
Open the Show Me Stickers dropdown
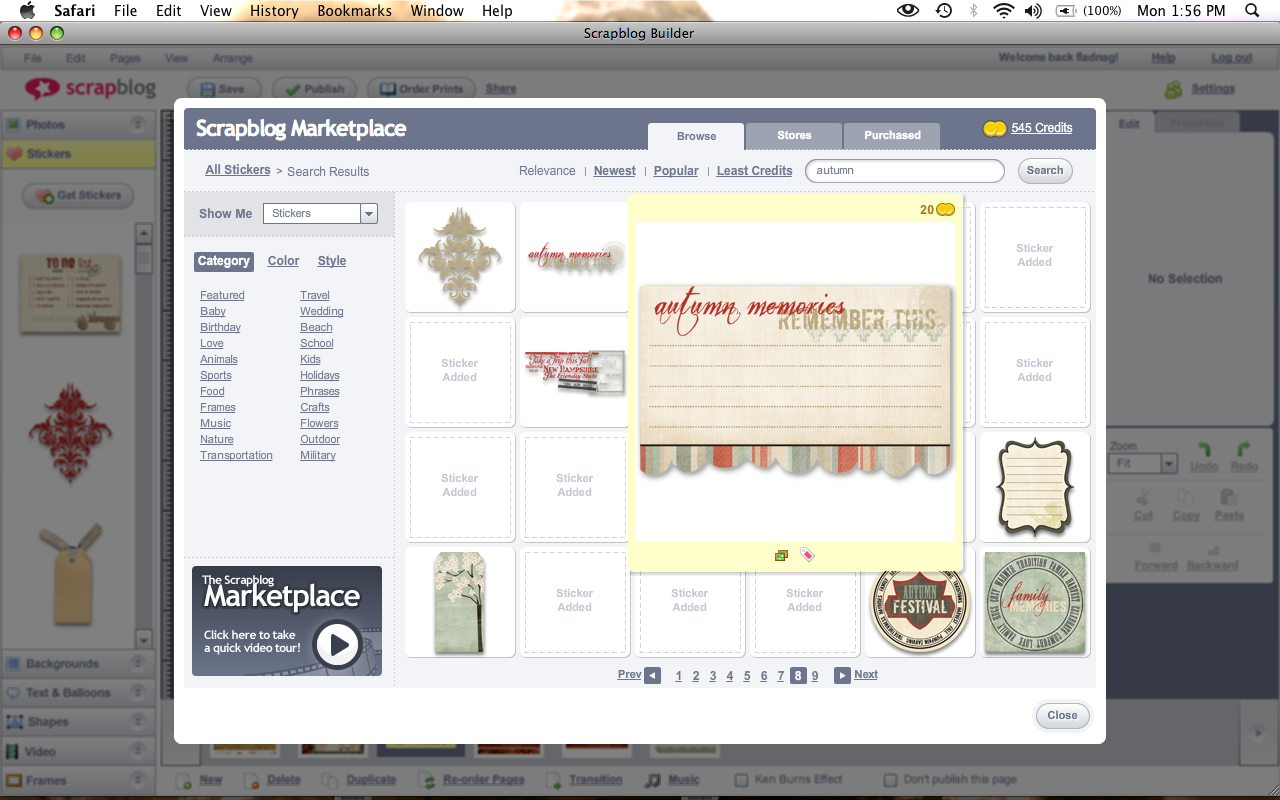coord(320,213)
